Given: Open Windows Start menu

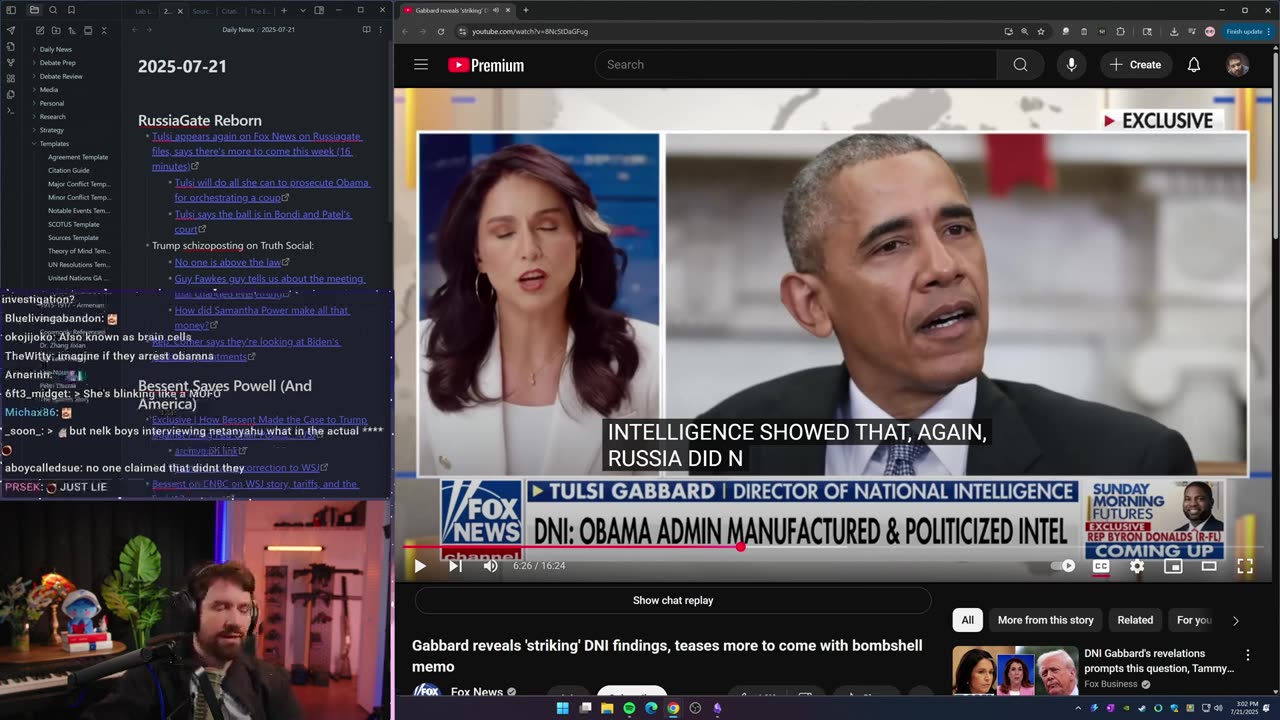Looking at the screenshot, I should 562,708.
